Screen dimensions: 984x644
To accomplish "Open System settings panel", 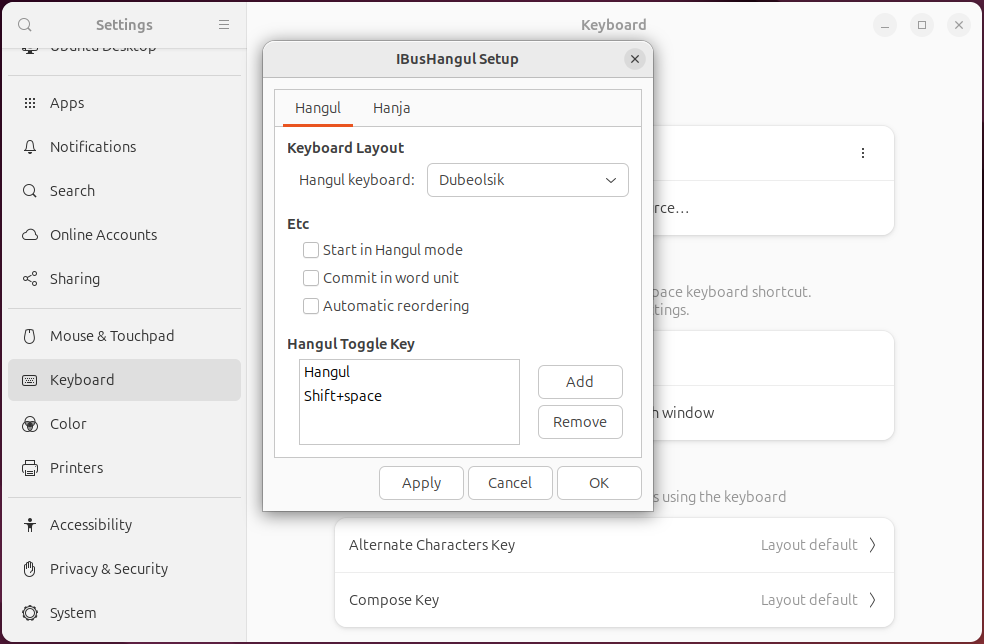I will point(124,613).
